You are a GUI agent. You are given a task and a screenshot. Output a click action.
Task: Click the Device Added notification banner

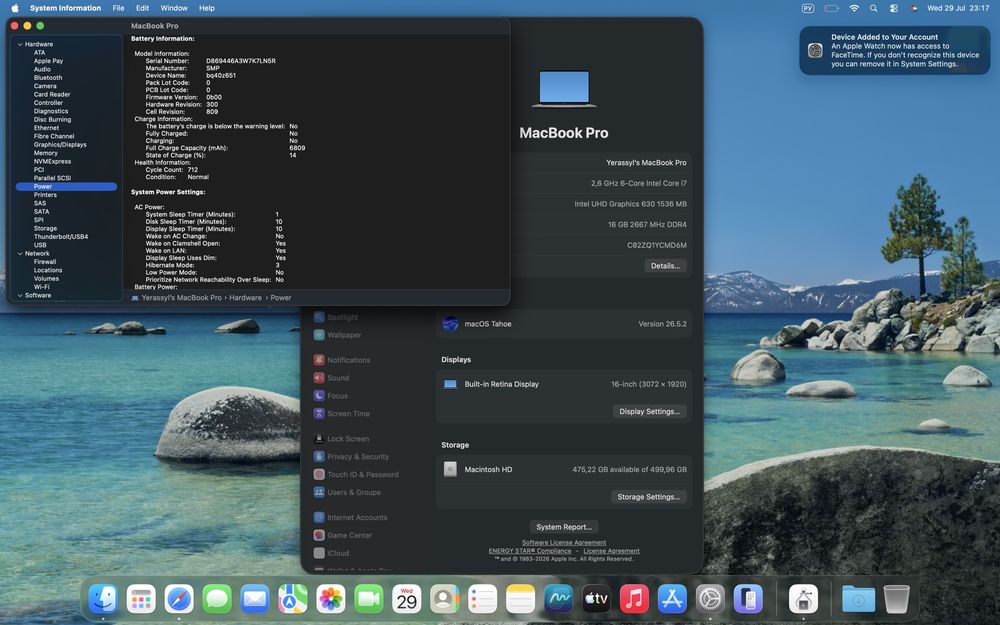tap(895, 50)
